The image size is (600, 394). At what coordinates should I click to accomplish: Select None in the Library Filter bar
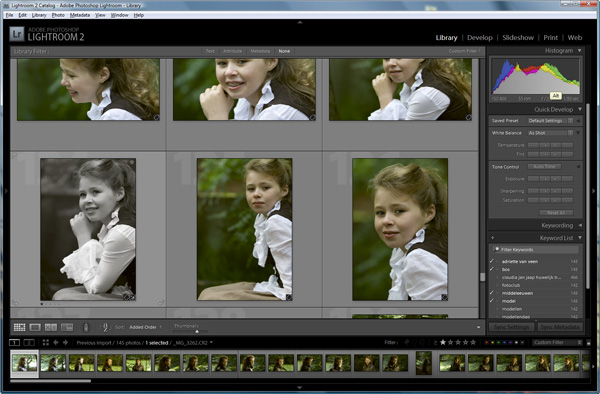[284, 51]
